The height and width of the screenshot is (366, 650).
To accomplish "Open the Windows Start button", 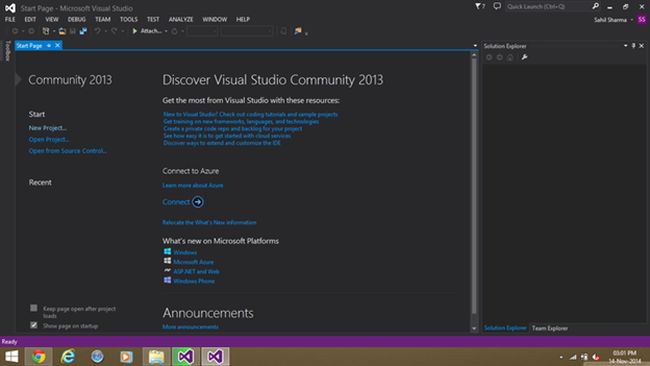I will tap(12, 356).
